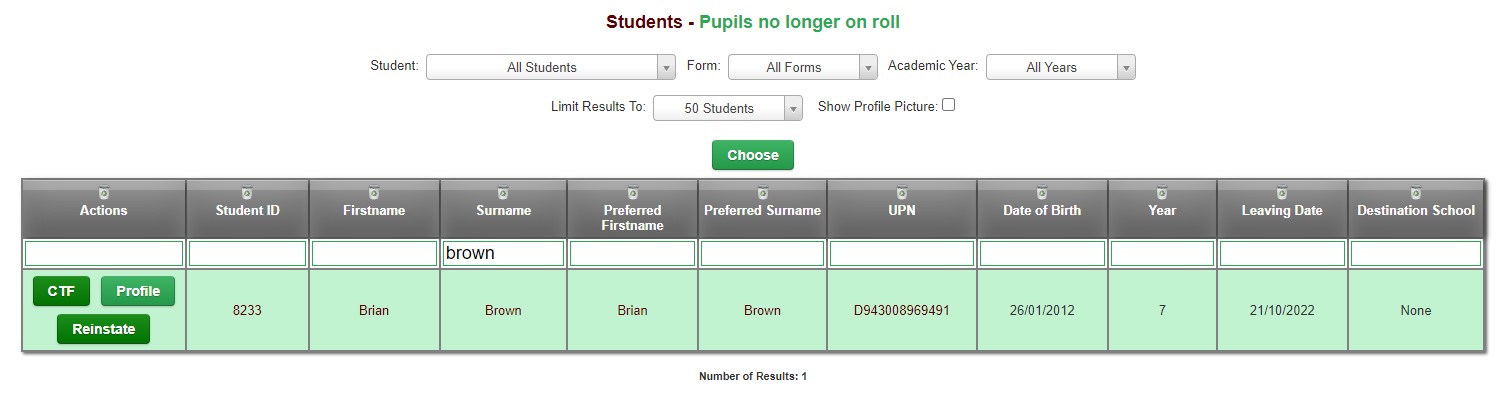
Task: Click the pin icon above Leaving Date header
Action: [x=1282, y=192]
